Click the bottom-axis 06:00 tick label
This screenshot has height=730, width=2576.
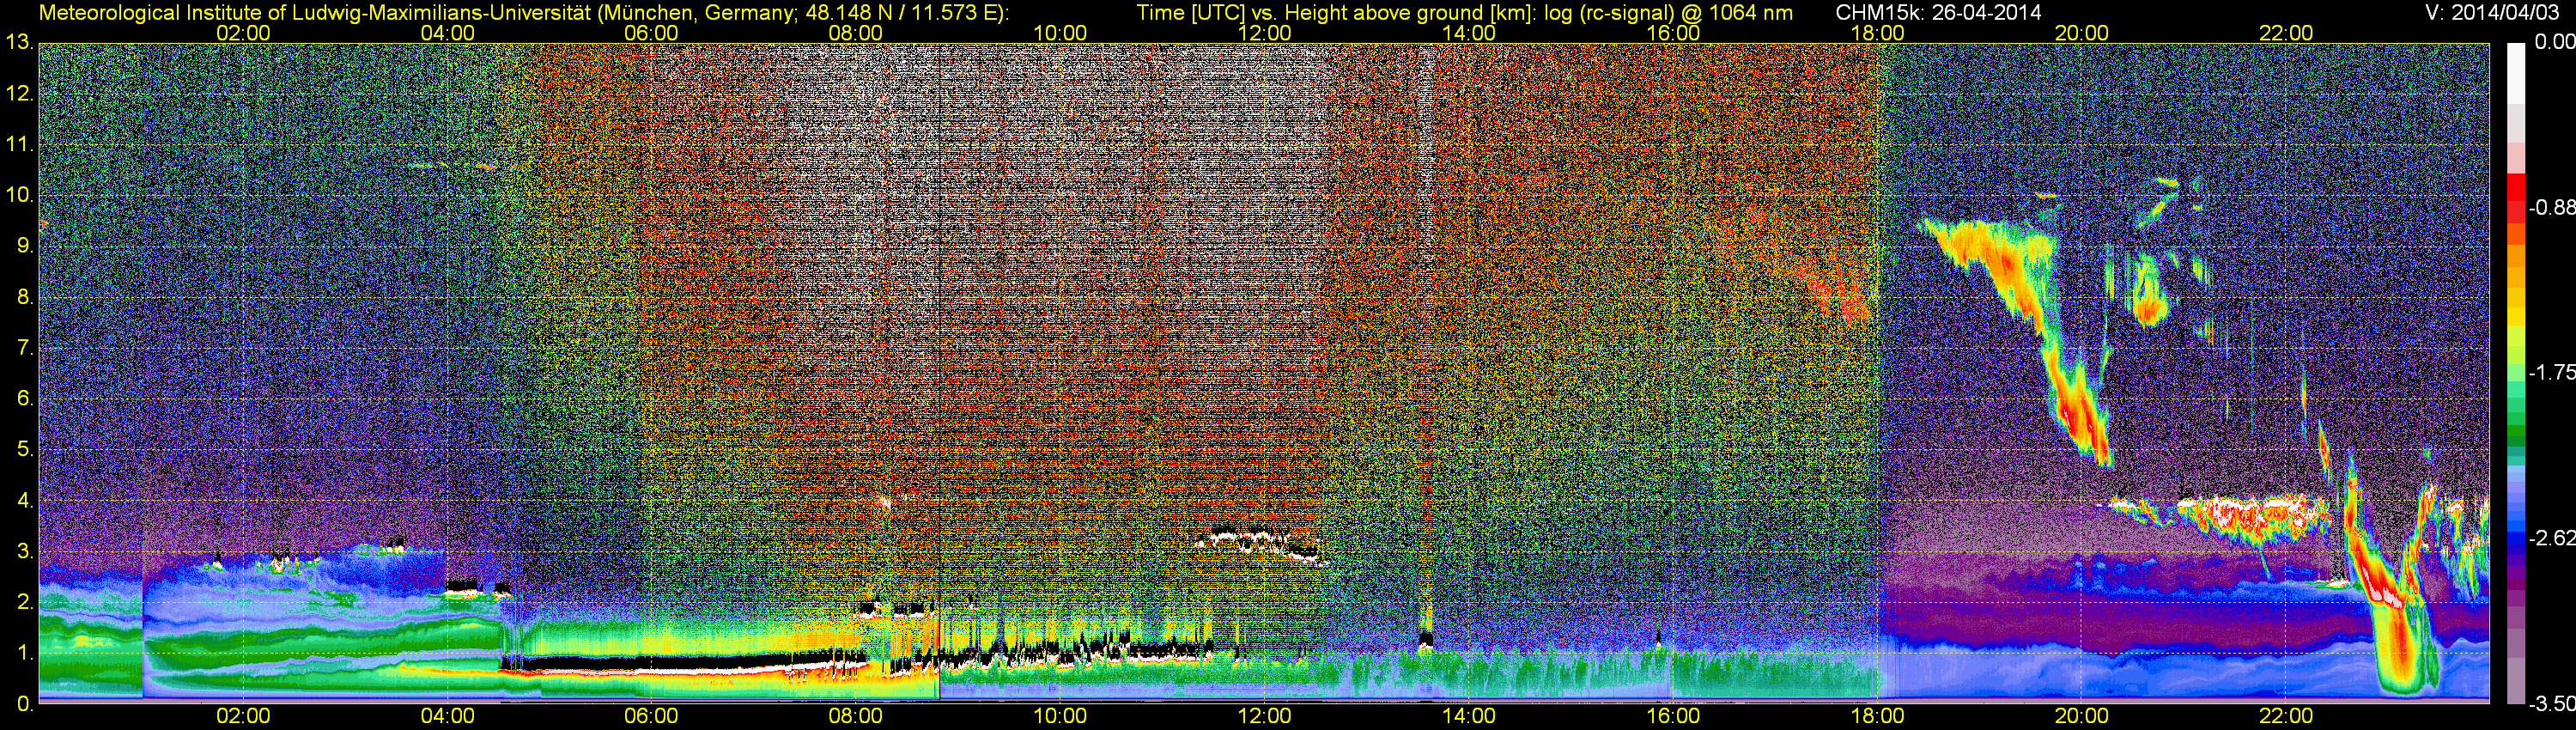[651, 716]
